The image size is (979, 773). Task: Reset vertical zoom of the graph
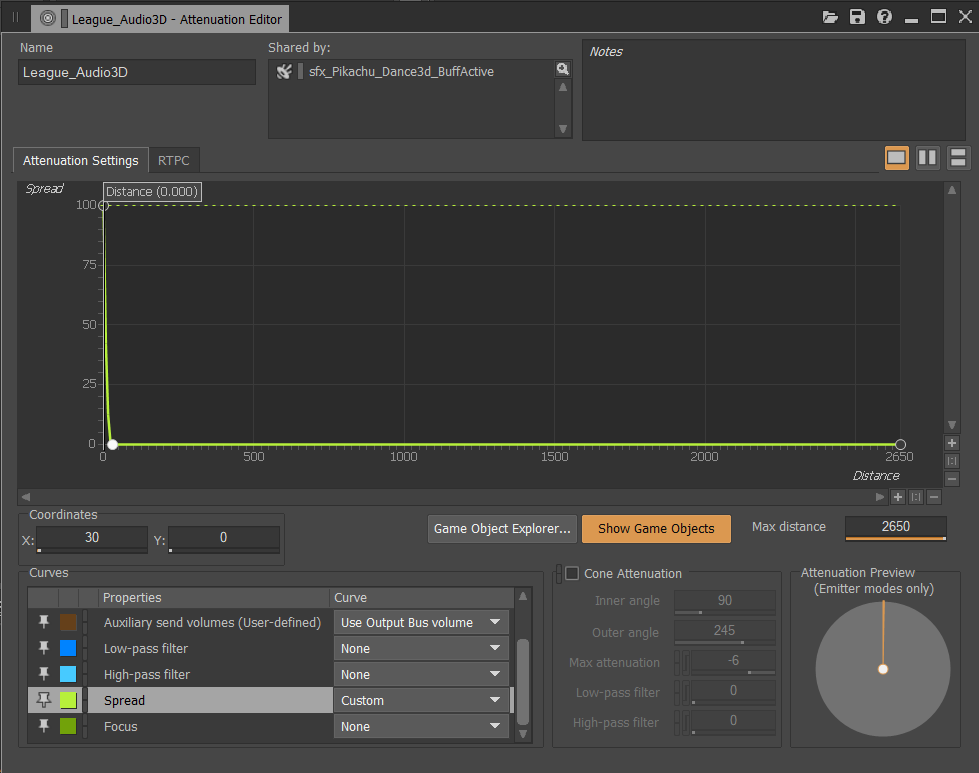pyautogui.click(x=952, y=461)
